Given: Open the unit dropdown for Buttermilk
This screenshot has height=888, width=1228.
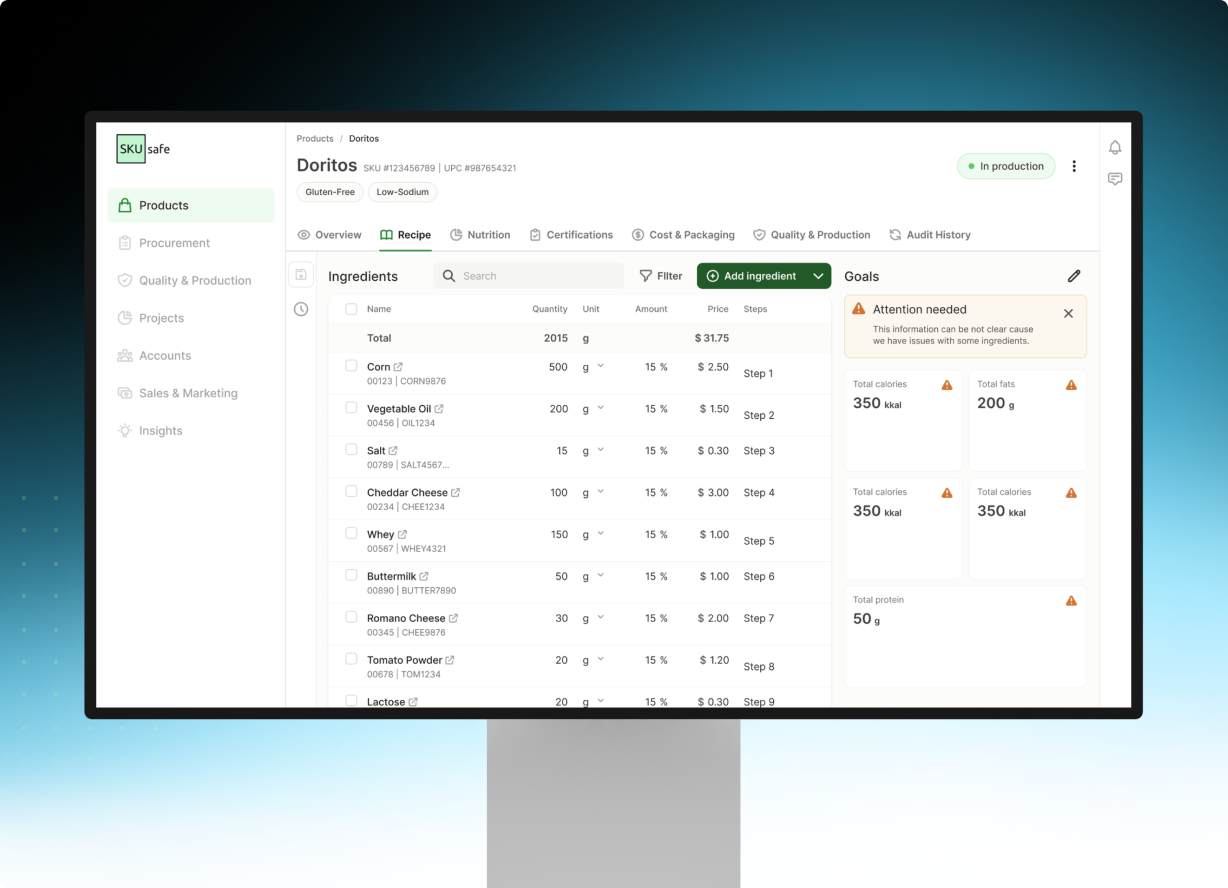Looking at the screenshot, I should click(x=601, y=575).
